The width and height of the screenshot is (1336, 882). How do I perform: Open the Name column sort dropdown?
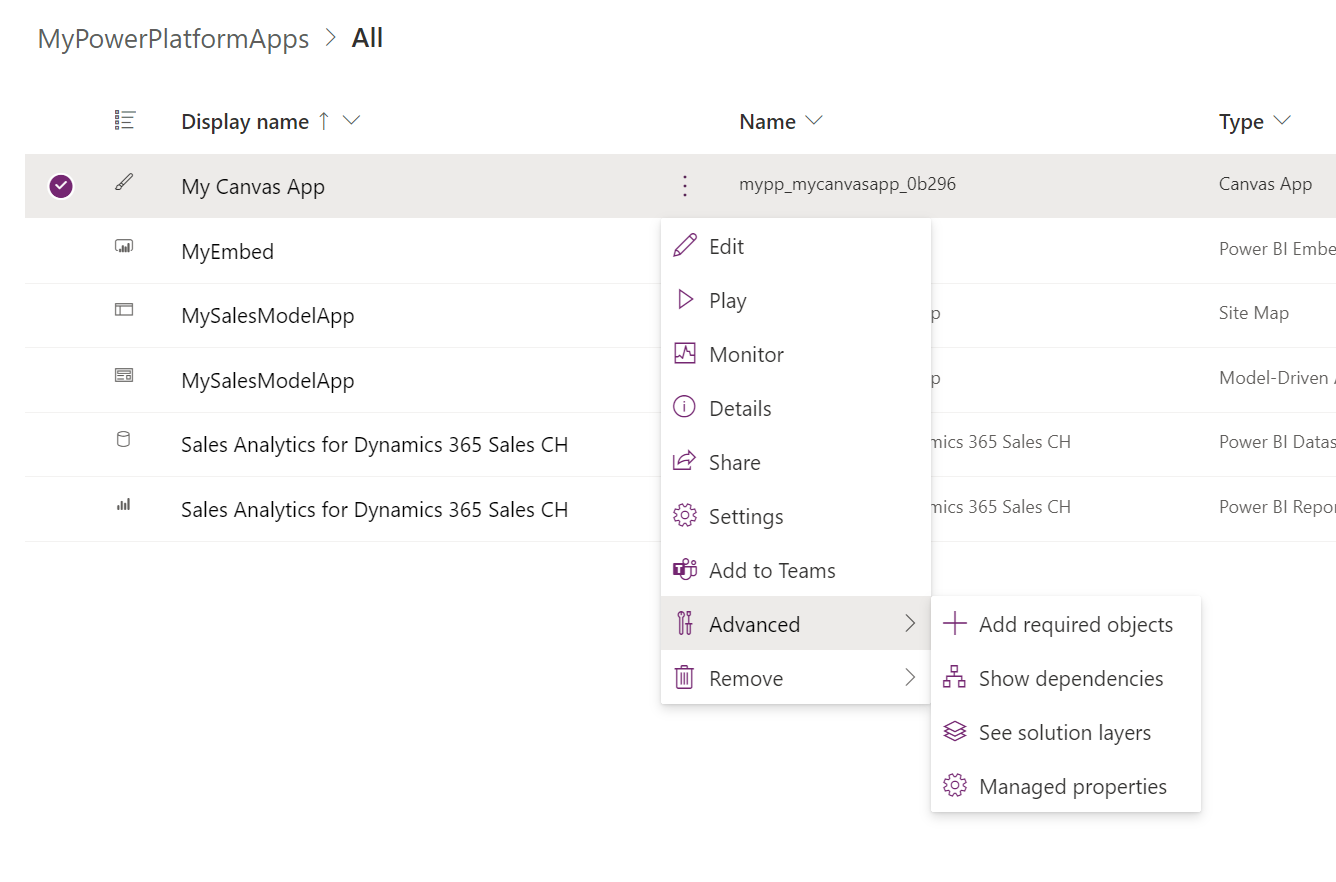(x=814, y=121)
